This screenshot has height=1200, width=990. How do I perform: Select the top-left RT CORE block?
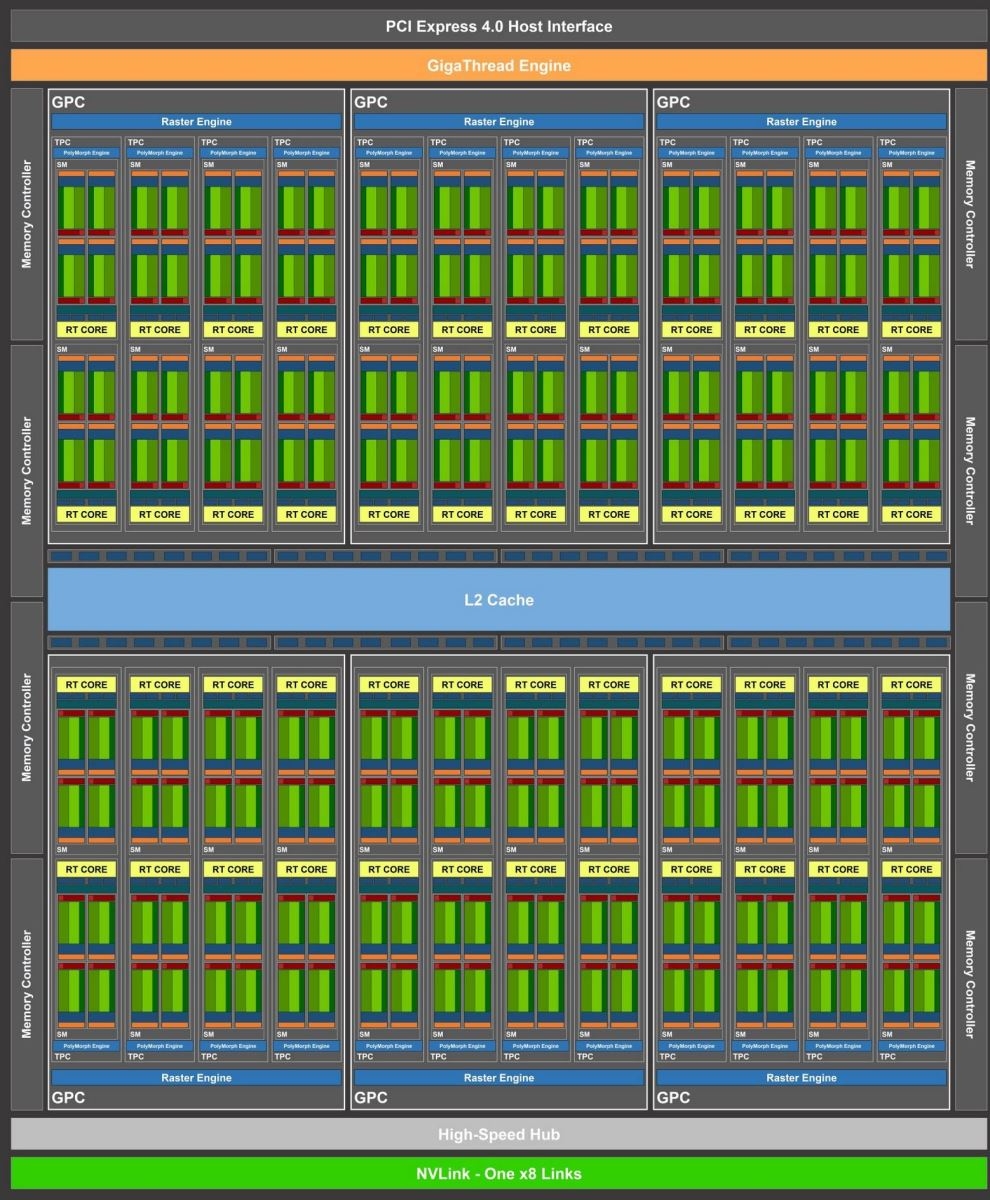pos(85,329)
